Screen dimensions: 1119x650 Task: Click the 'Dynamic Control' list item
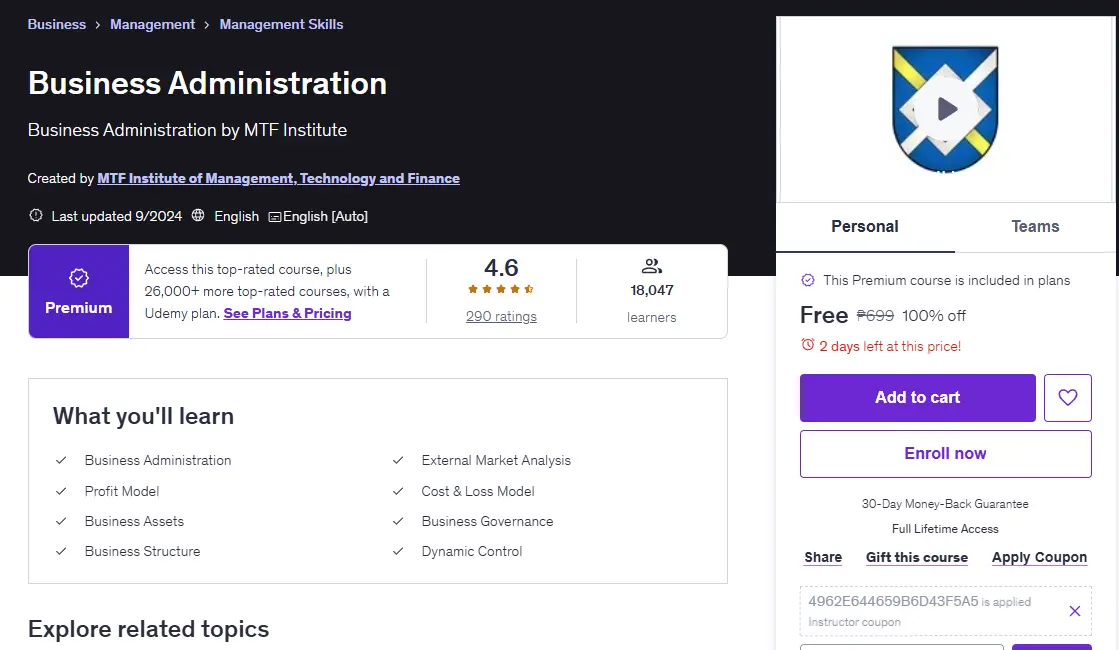[x=472, y=552]
